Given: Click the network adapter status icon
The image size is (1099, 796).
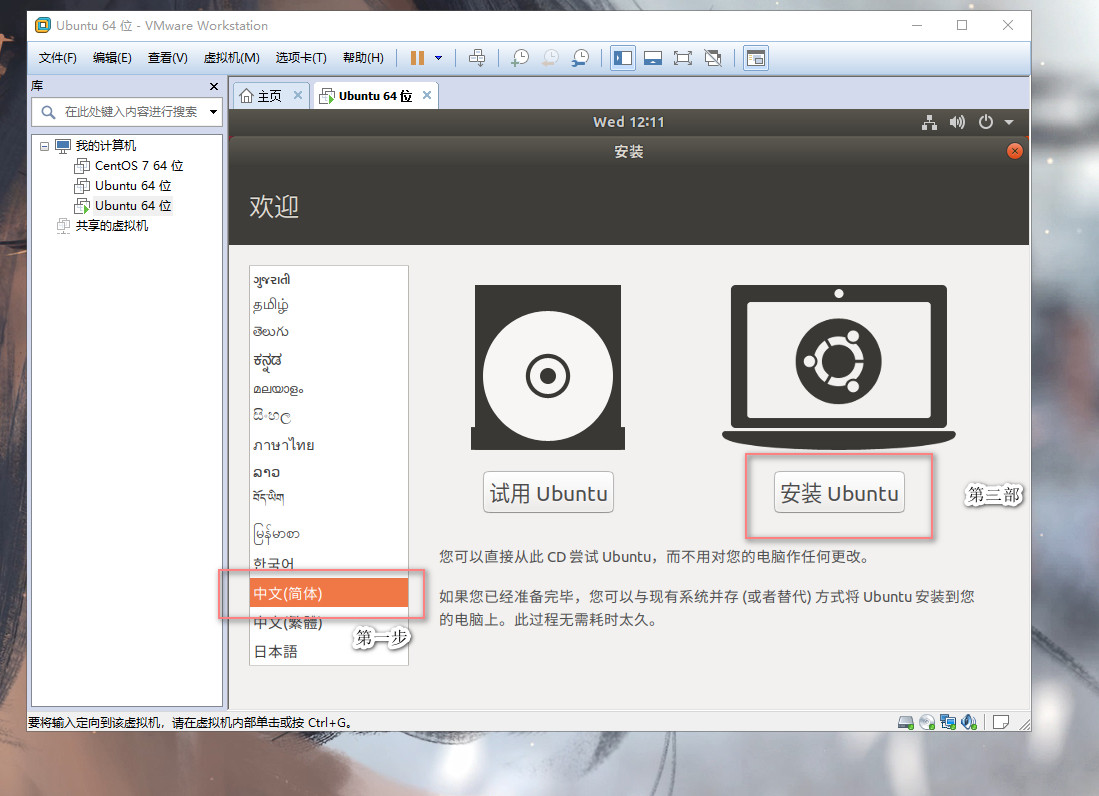Looking at the screenshot, I should point(948,722).
